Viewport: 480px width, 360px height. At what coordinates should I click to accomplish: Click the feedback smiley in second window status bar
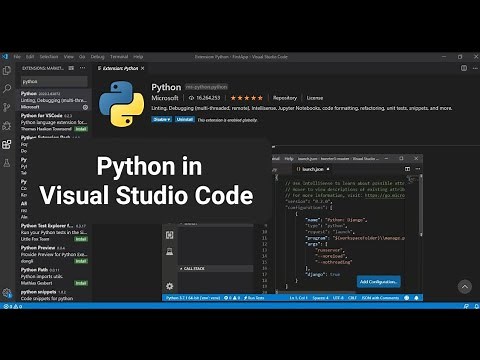pos(407,298)
